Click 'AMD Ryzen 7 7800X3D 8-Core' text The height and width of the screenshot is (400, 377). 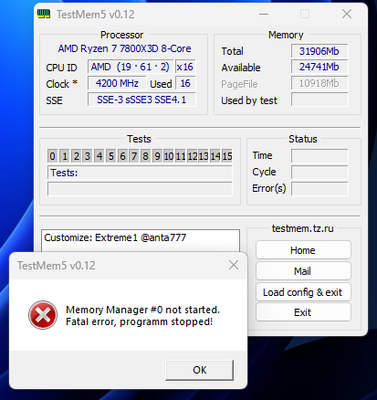[124, 49]
